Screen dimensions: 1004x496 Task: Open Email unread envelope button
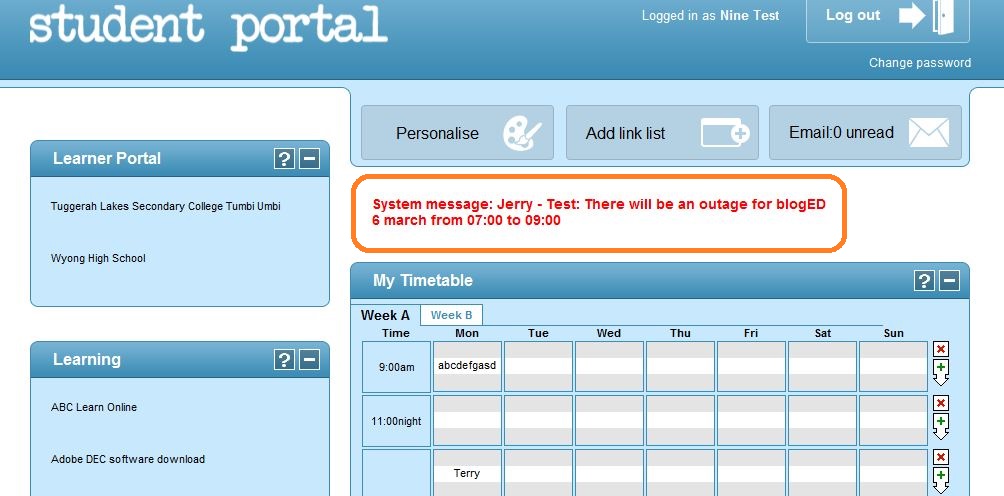coord(865,133)
